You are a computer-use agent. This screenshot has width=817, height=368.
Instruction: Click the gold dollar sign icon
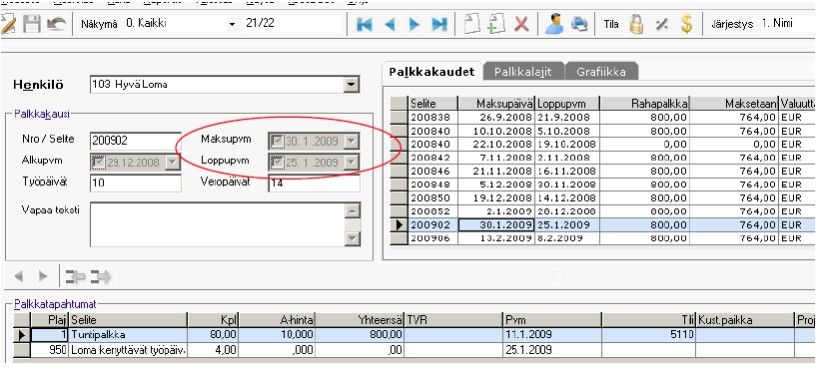[x=687, y=24]
